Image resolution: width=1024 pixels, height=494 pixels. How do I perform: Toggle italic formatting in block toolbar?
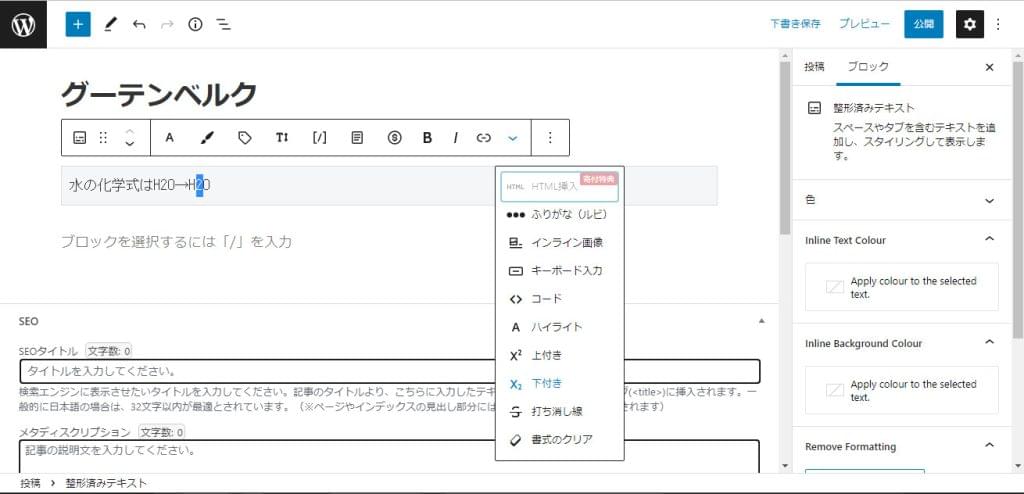[x=455, y=138]
